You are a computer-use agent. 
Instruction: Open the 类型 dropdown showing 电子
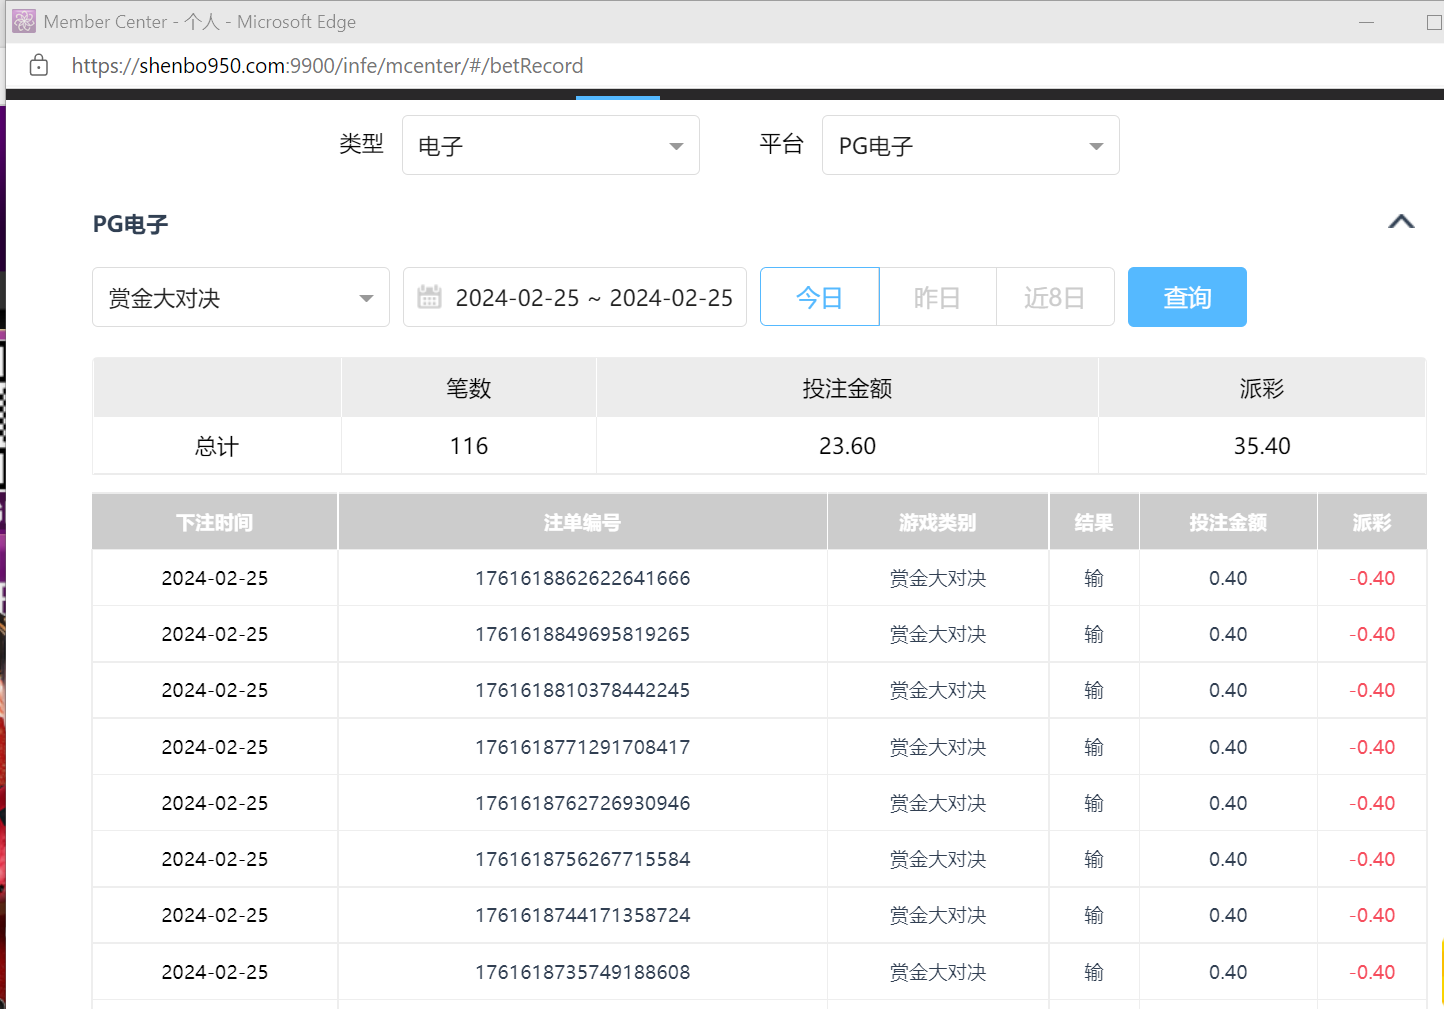(550, 146)
